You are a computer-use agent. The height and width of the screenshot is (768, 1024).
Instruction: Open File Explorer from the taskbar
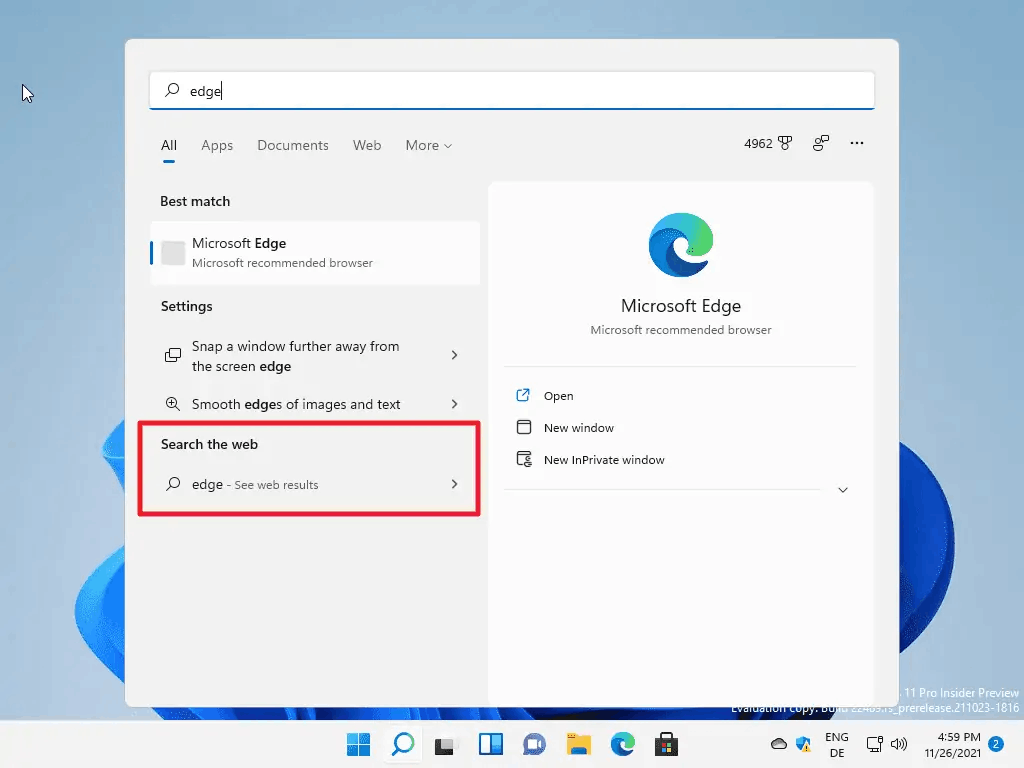[578, 744]
